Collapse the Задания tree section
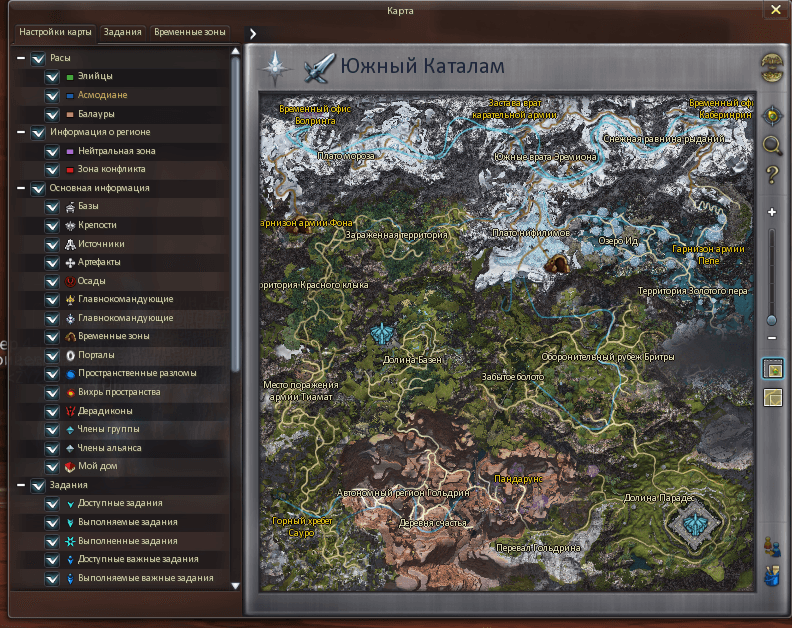This screenshot has width=792, height=628. point(21,485)
